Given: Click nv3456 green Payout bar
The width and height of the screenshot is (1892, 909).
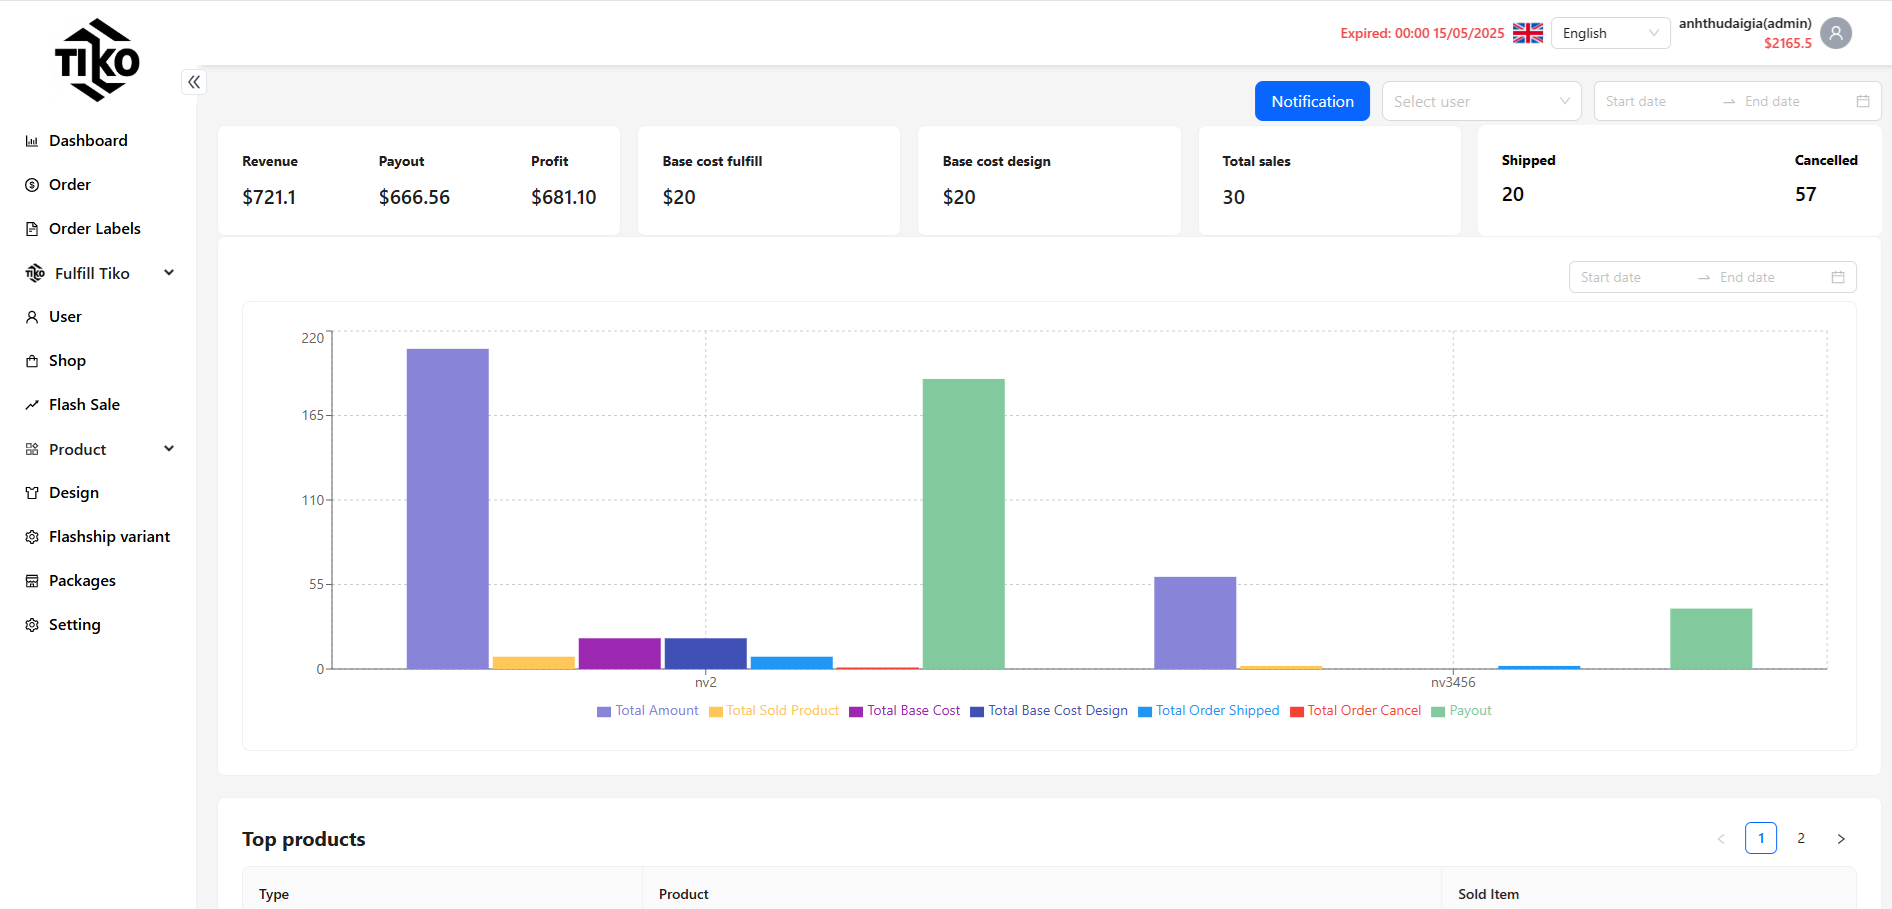Looking at the screenshot, I should pyautogui.click(x=1711, y=639).
